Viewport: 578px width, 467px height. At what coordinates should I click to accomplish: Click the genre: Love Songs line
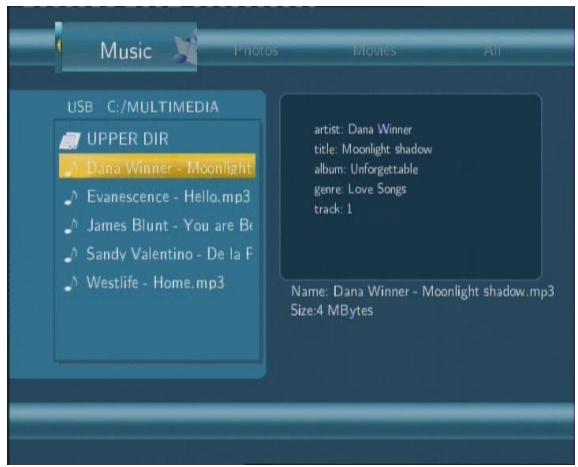(360, 189)
